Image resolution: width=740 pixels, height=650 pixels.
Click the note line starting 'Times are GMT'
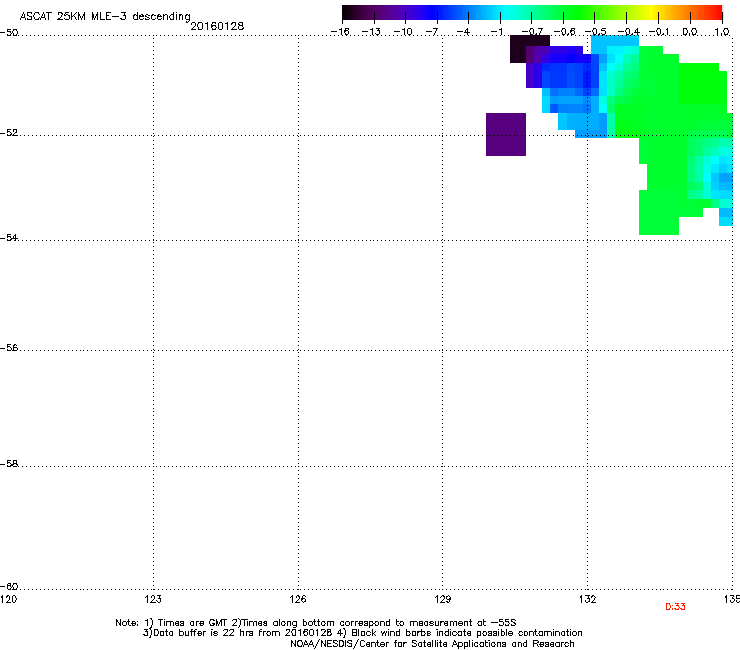(316, 623)
